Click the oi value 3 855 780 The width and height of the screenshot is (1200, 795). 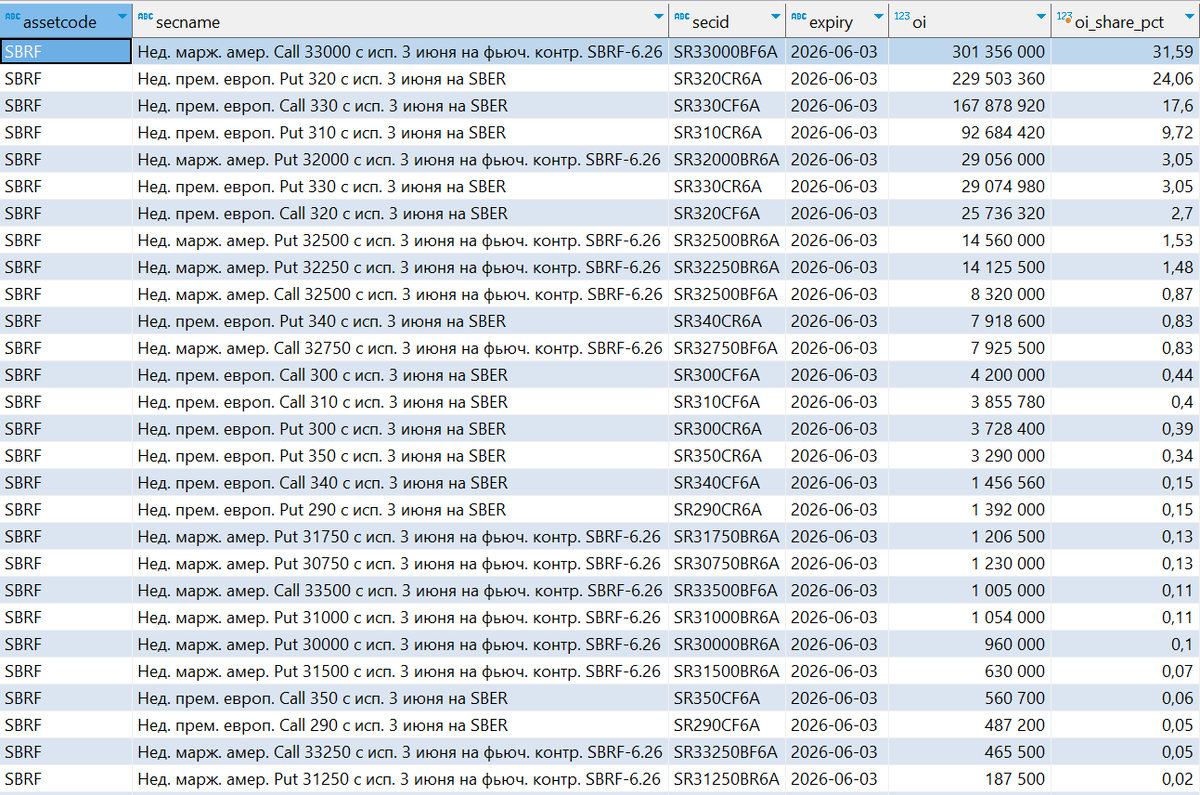1008,402
